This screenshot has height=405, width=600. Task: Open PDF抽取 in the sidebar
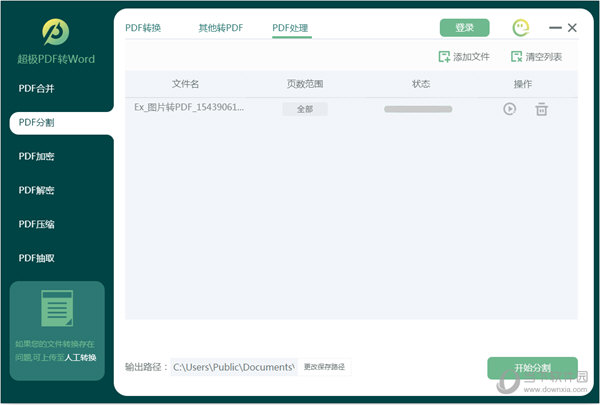[x=36, y=258]
